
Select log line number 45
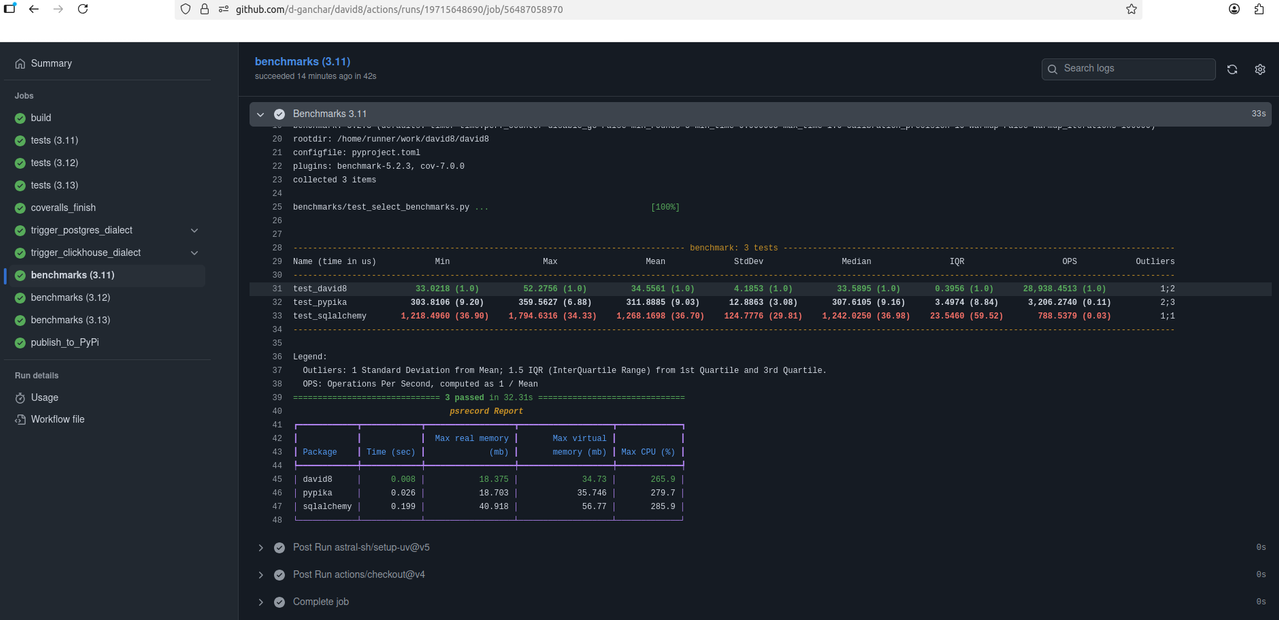pyautogui.click(x=277, y=479)
